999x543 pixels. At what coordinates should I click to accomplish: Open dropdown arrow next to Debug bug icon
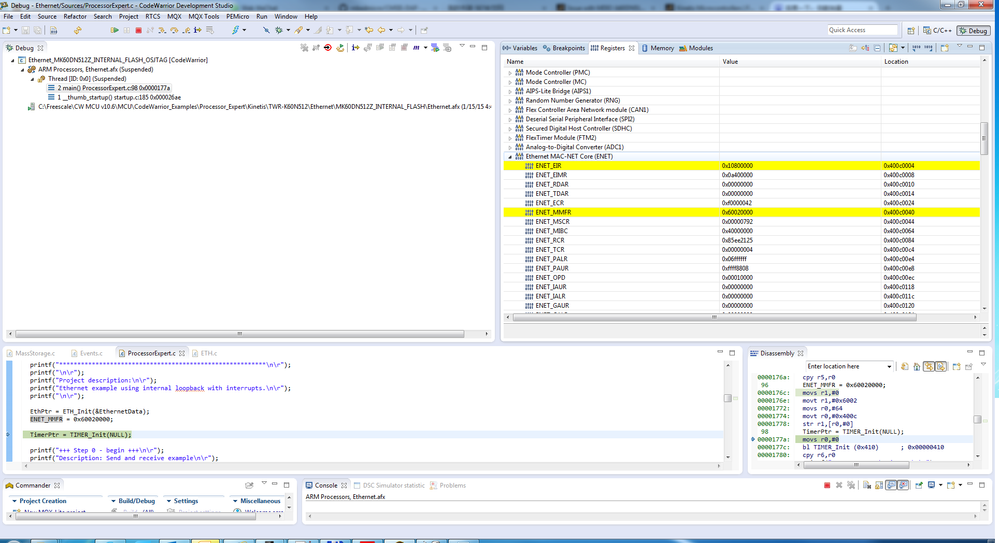pyautogui.click(x=288, y=30)
